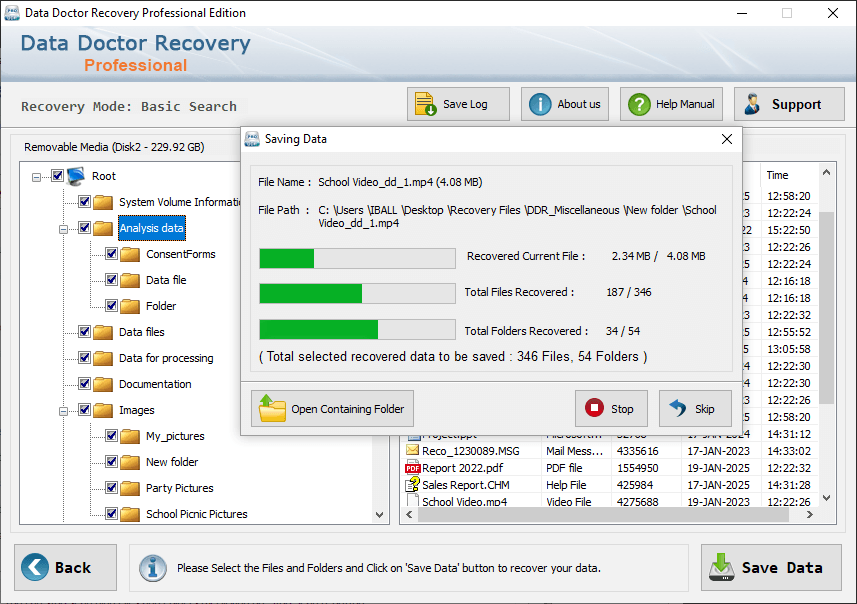Image resolution: width=857 pixels, height=604 pixels.
Task: Click the Help Manual button label
Action: pyautogui.click(x=685, y=104)
